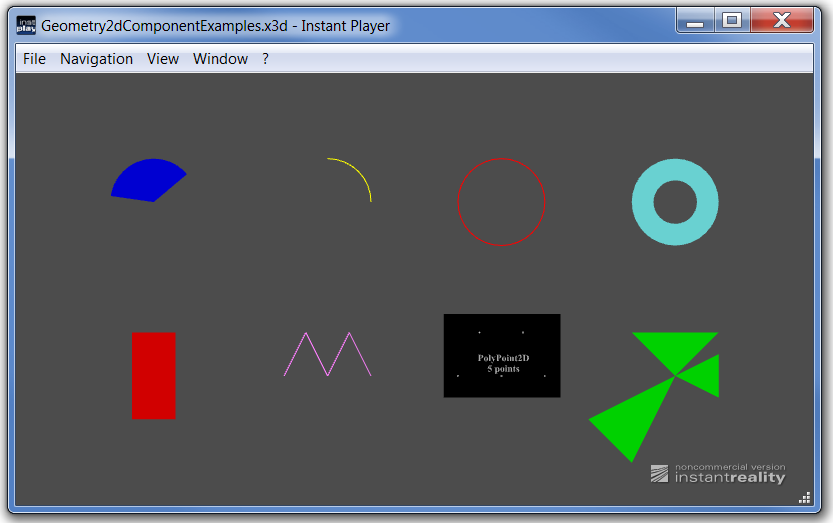Screen dimensions: 833x523
Task: Click the Instant Player title bar icon
Action: pos(26,25)
